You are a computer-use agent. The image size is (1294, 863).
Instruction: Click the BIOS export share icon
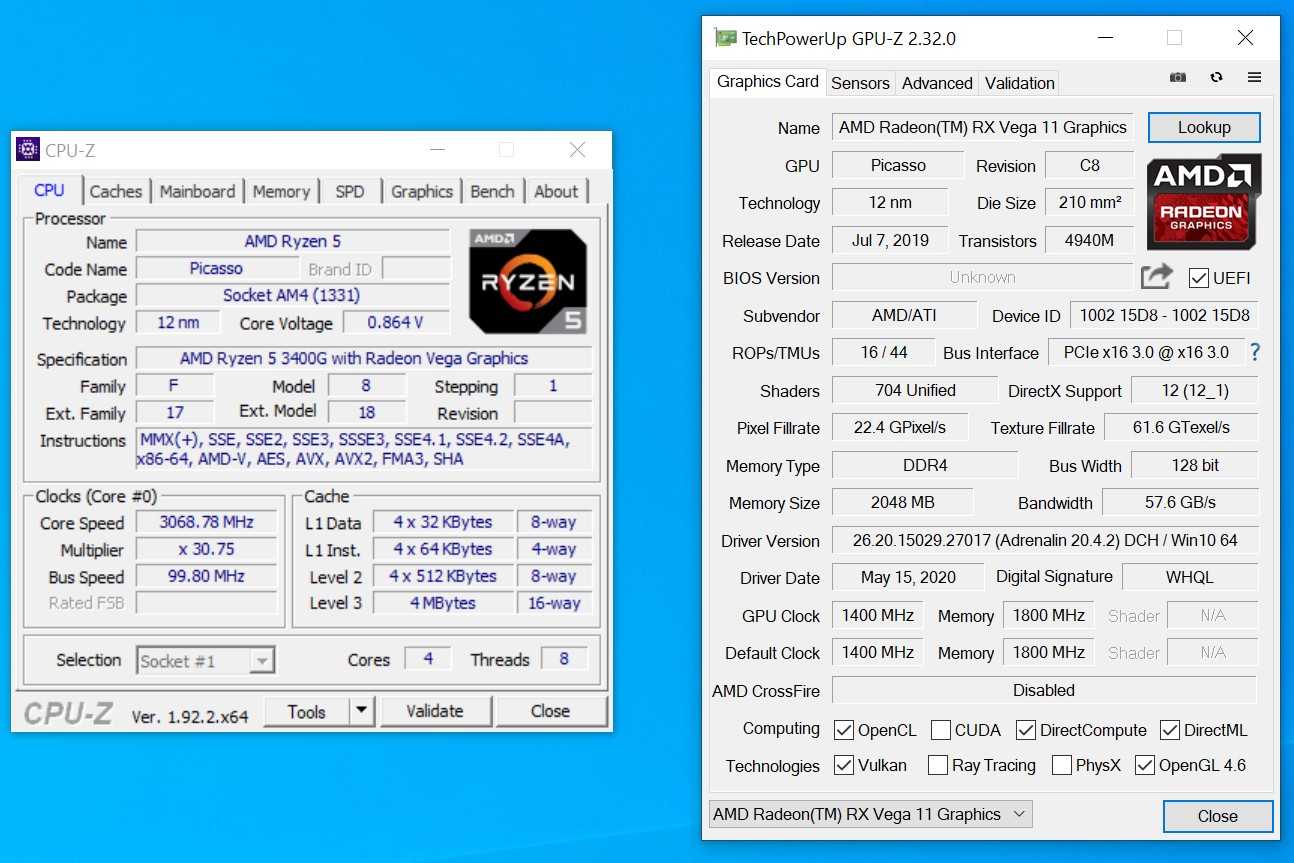pos(1156,277)
